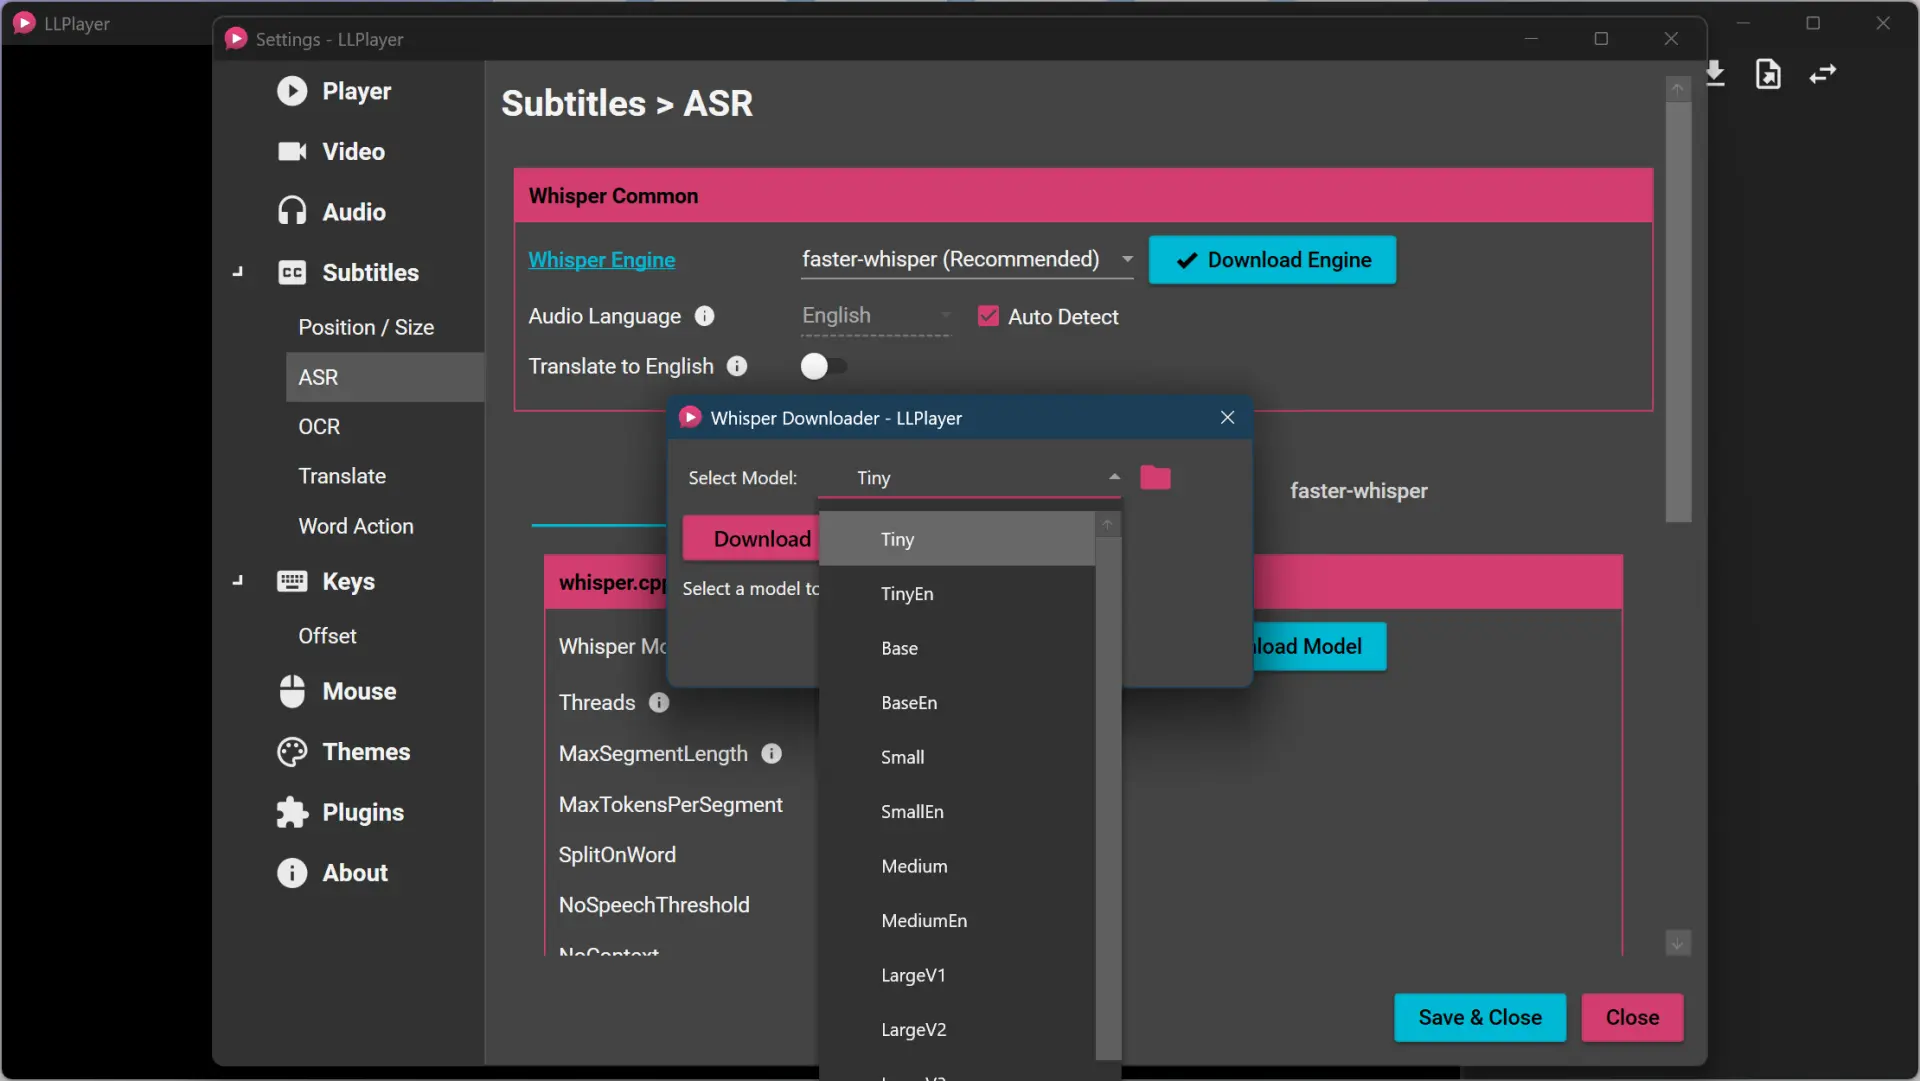Choose the Medium model option
The width and height of the screenshot is (1920, 1081).
957,867
